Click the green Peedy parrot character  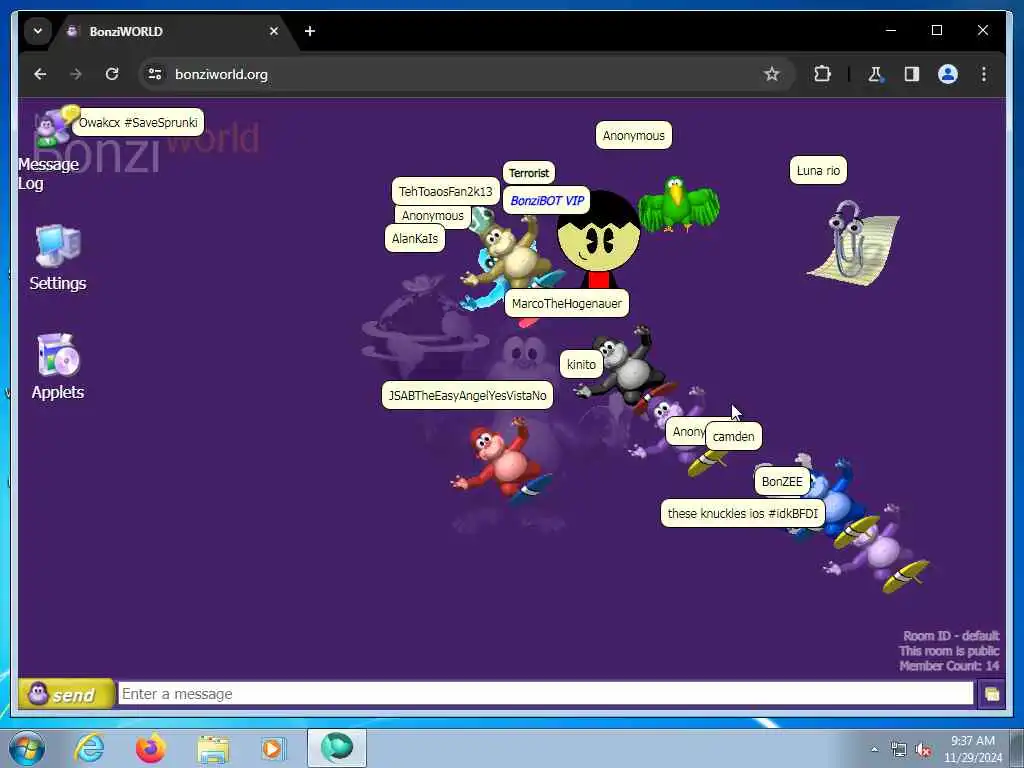coord(678,205)
